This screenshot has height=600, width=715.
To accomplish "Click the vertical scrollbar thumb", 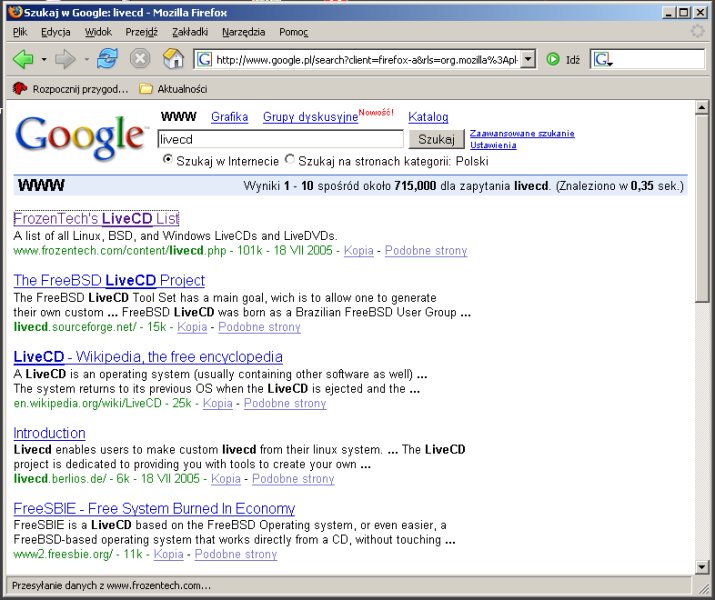I will (x=701, y=208).
